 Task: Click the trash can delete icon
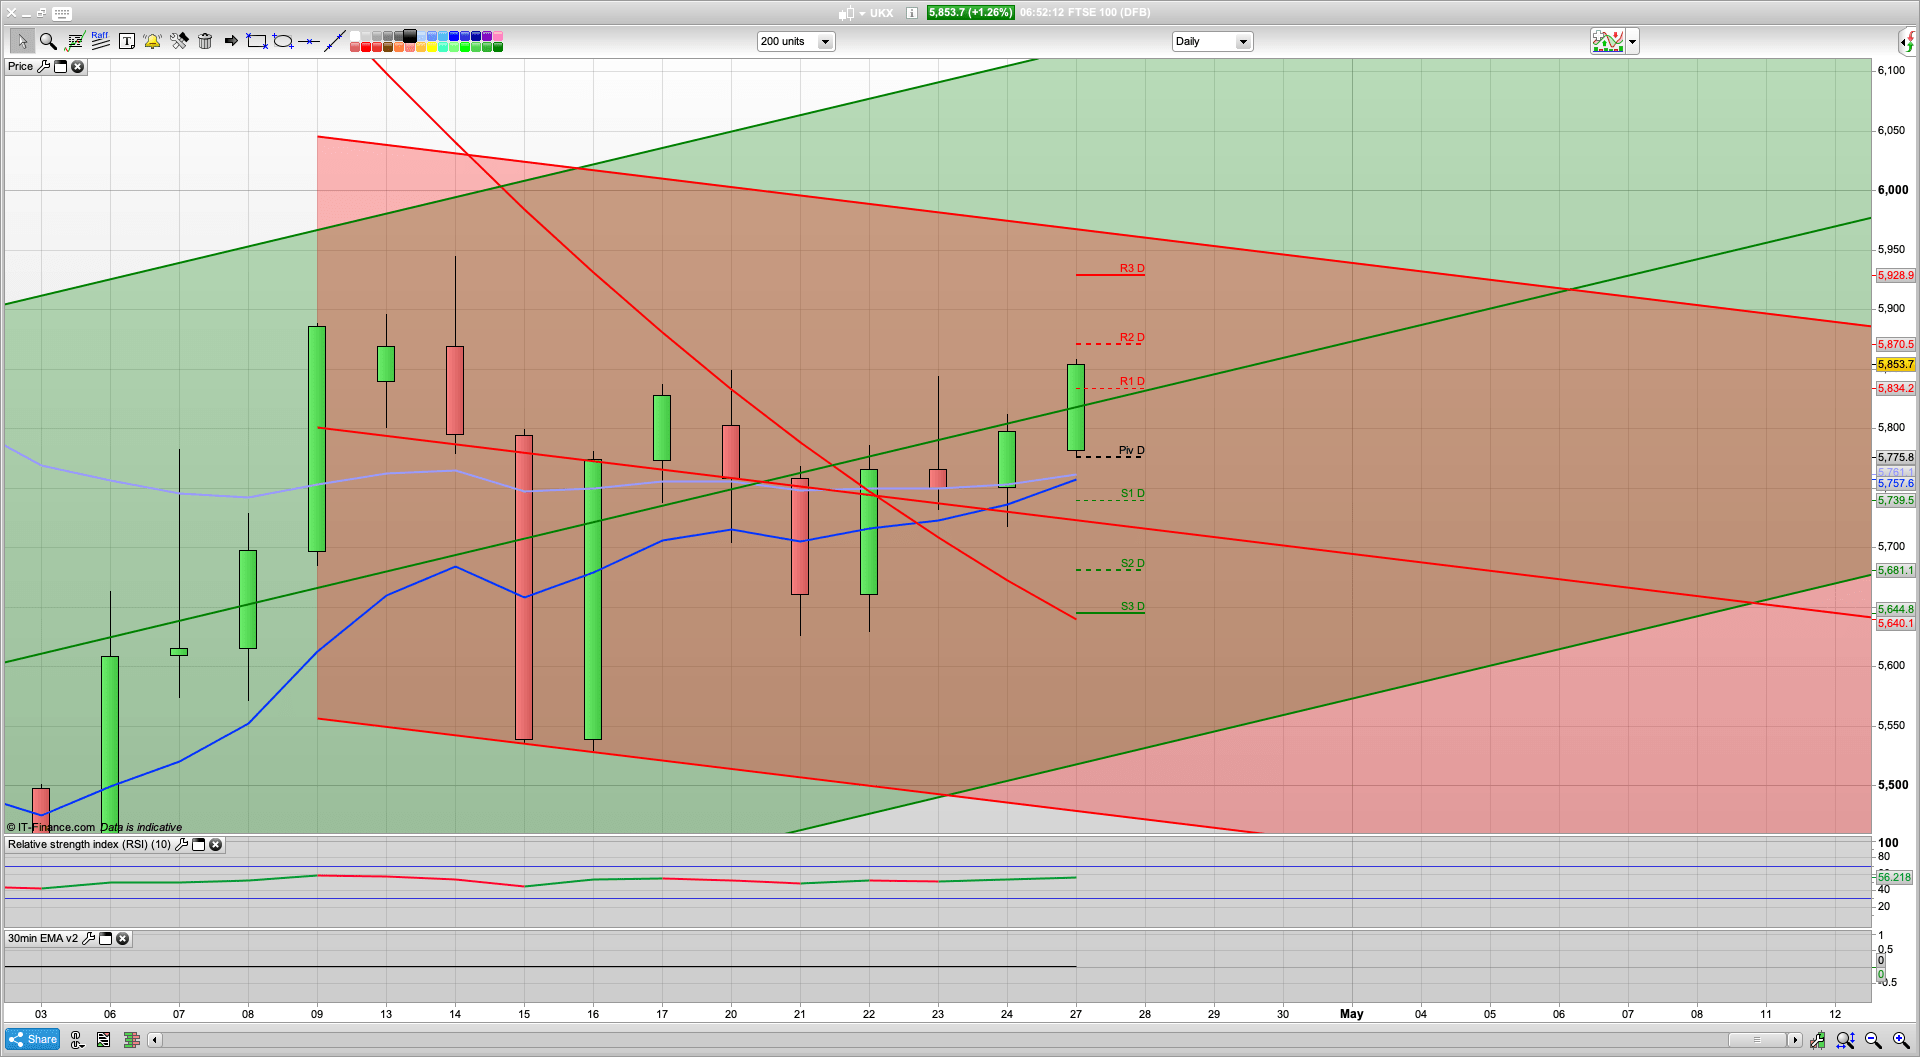[x=205, y=41]
